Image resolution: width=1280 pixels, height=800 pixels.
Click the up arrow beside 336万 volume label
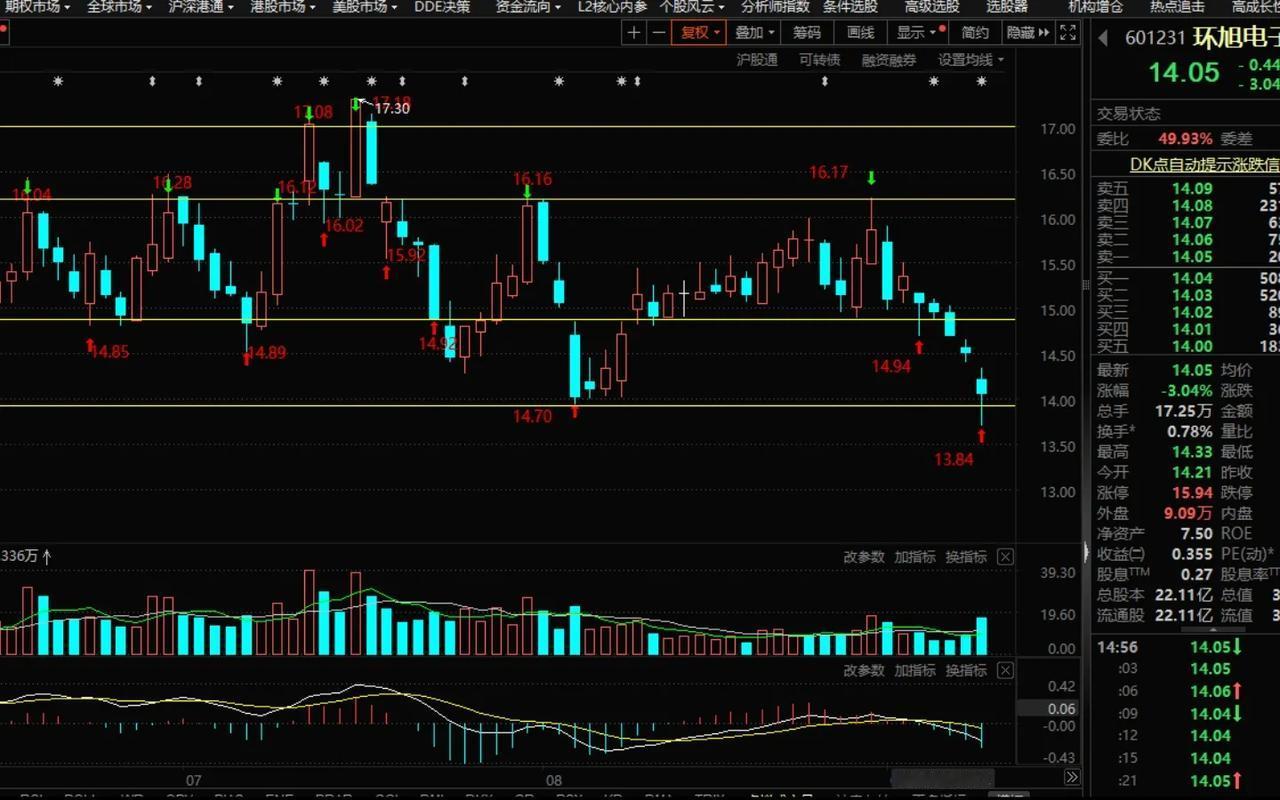click(47, 556)
